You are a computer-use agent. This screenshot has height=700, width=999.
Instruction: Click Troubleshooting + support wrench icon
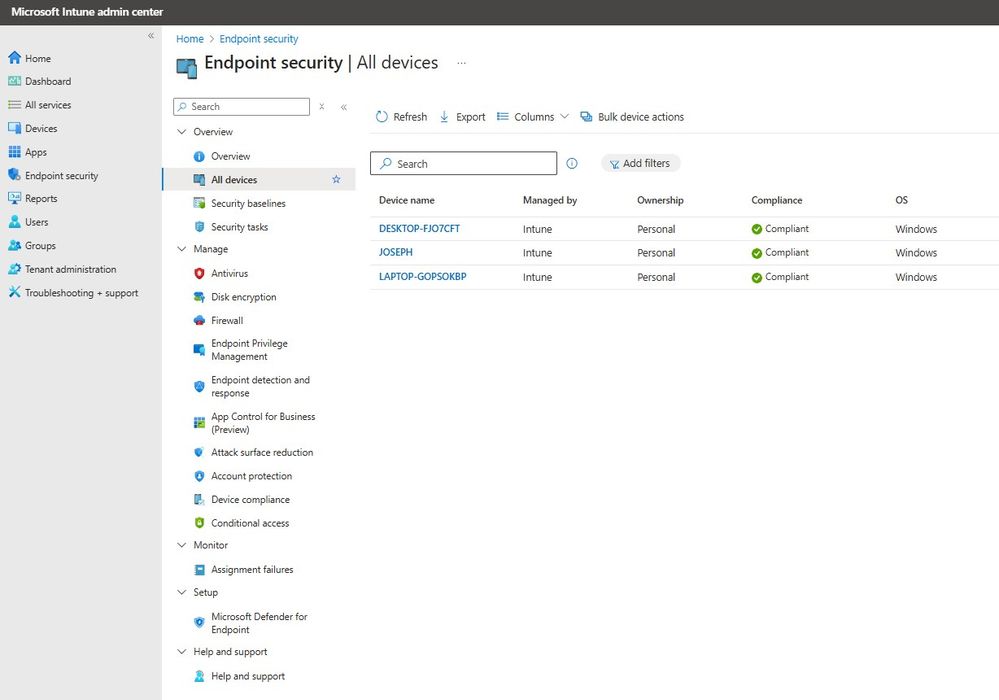[x=14, y=292]
